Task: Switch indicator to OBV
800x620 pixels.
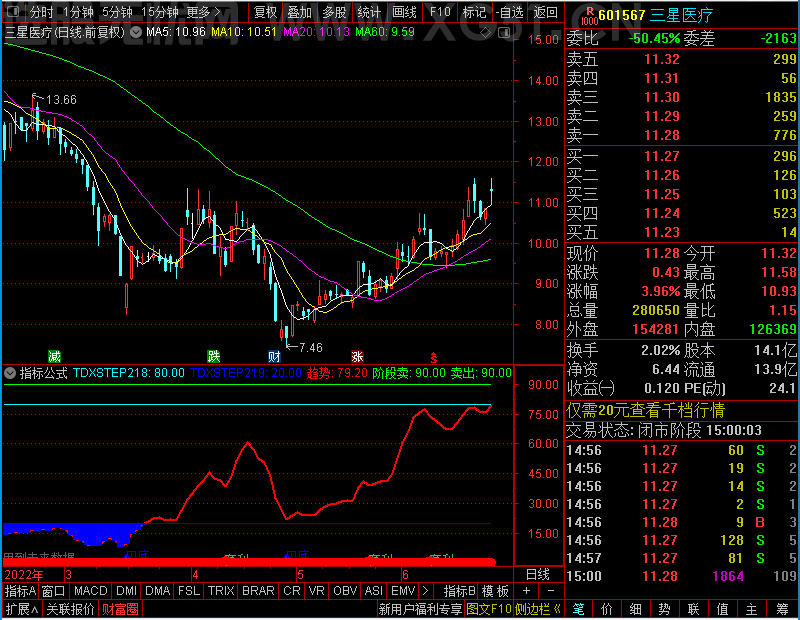Action: (345, 591)
